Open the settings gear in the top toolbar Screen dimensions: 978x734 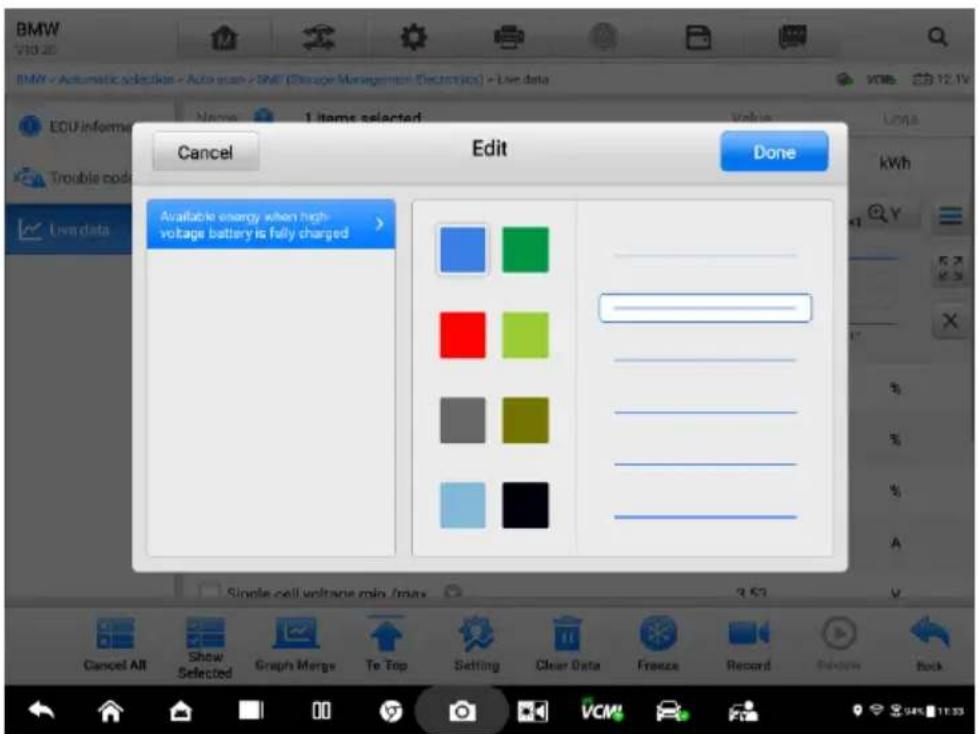click(414, 38)
